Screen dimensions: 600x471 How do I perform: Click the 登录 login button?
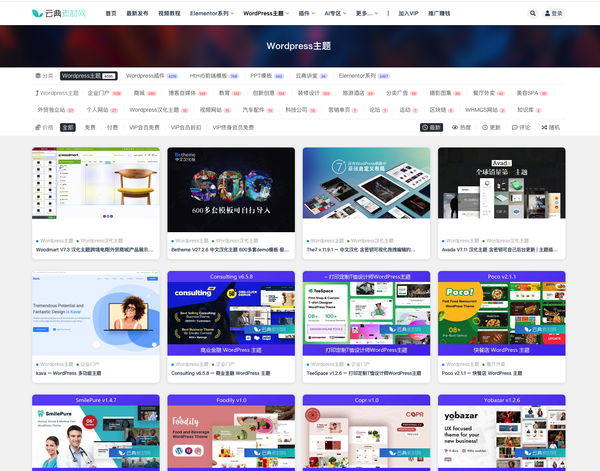click(x=554, y=13)
